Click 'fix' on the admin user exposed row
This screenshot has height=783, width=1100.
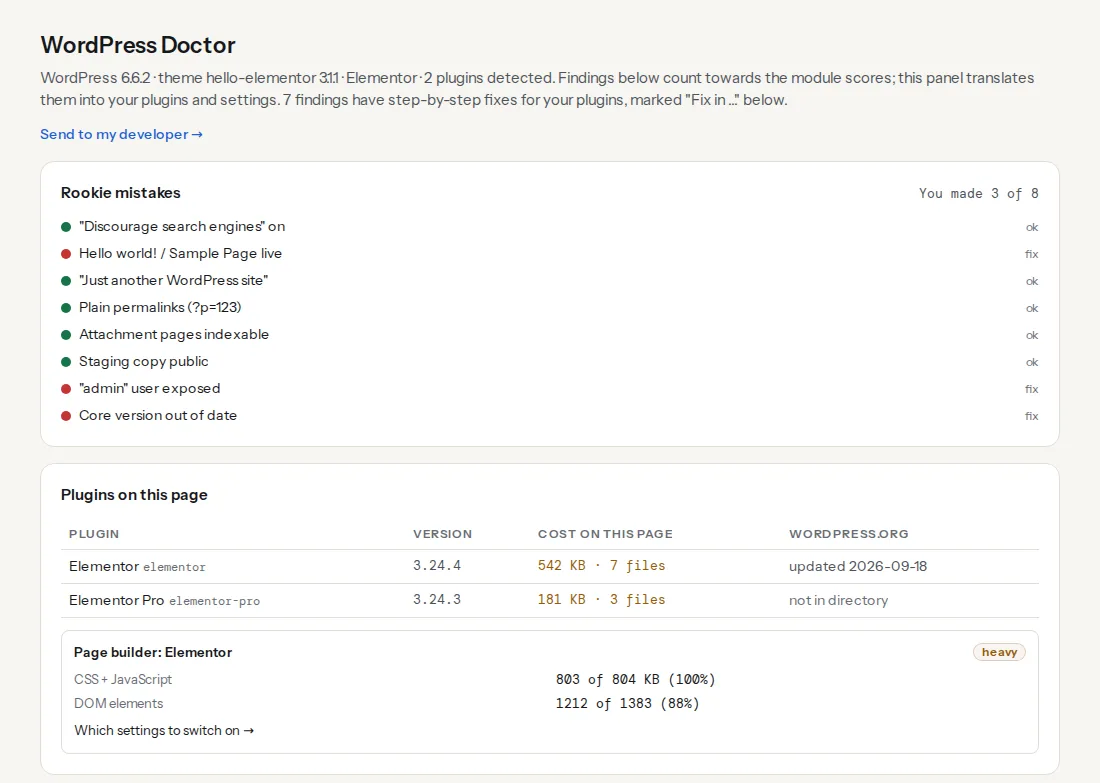(1031, 389)
